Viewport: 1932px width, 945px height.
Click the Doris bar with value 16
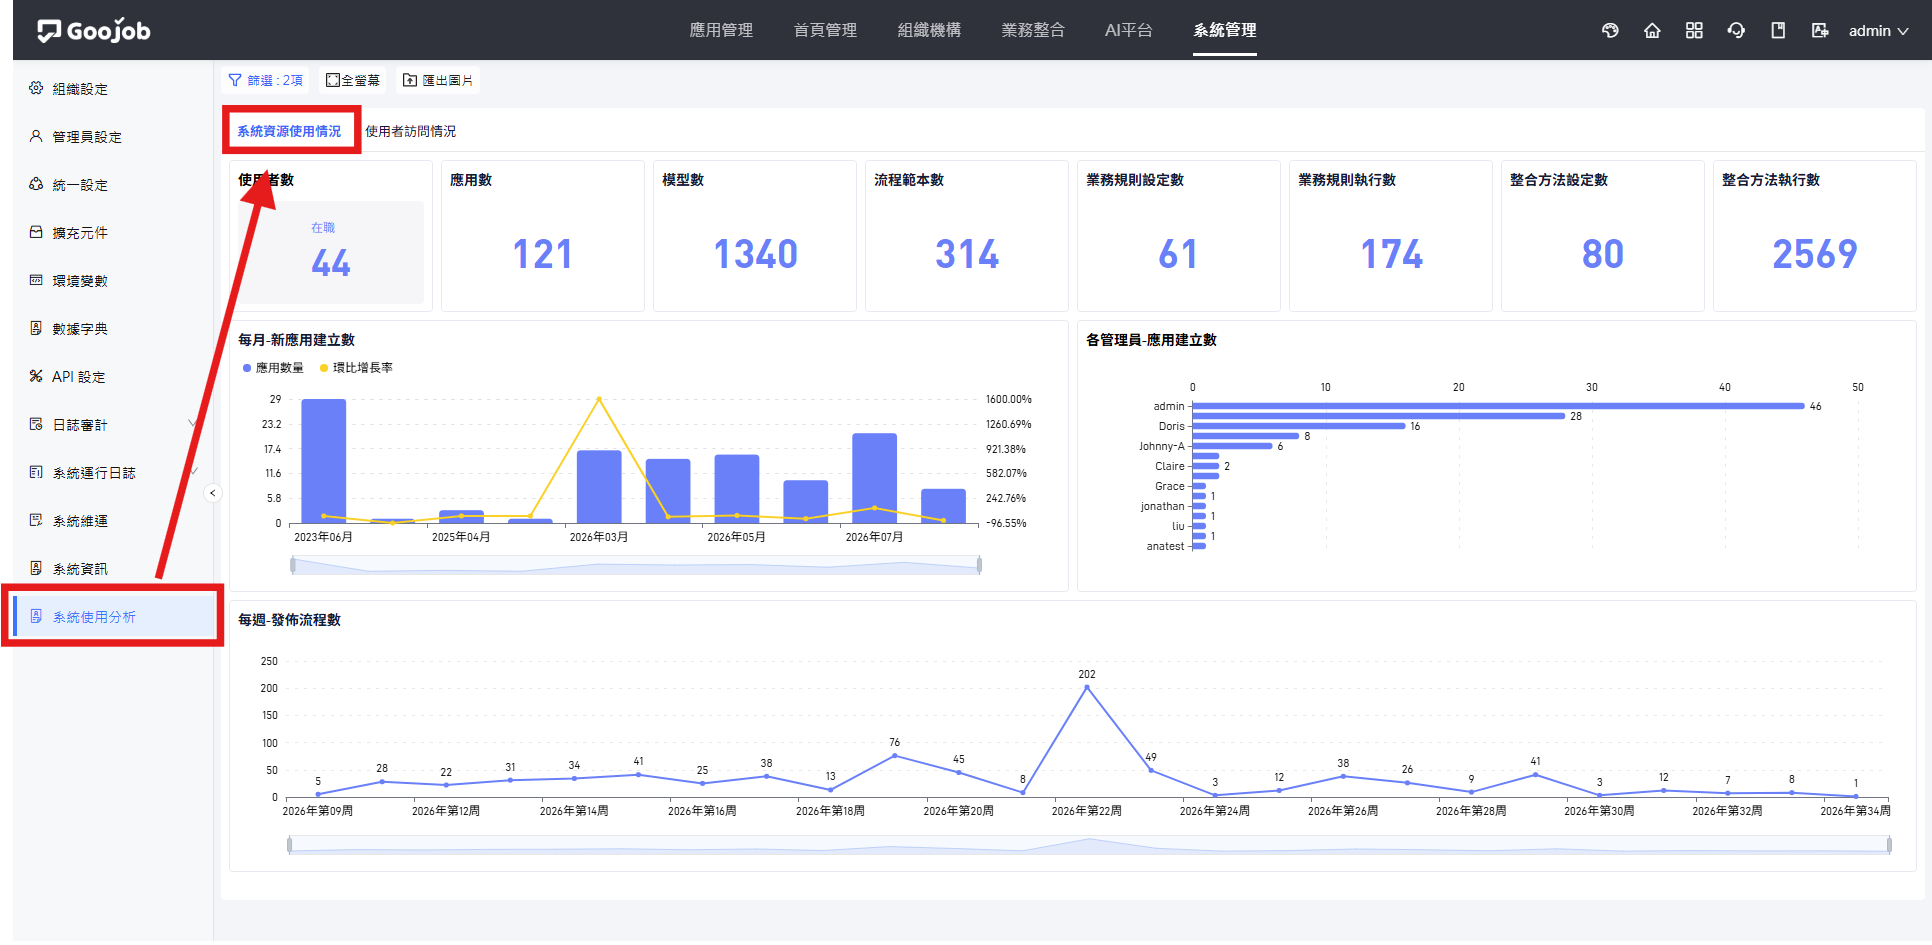[x=1299, y=426]
